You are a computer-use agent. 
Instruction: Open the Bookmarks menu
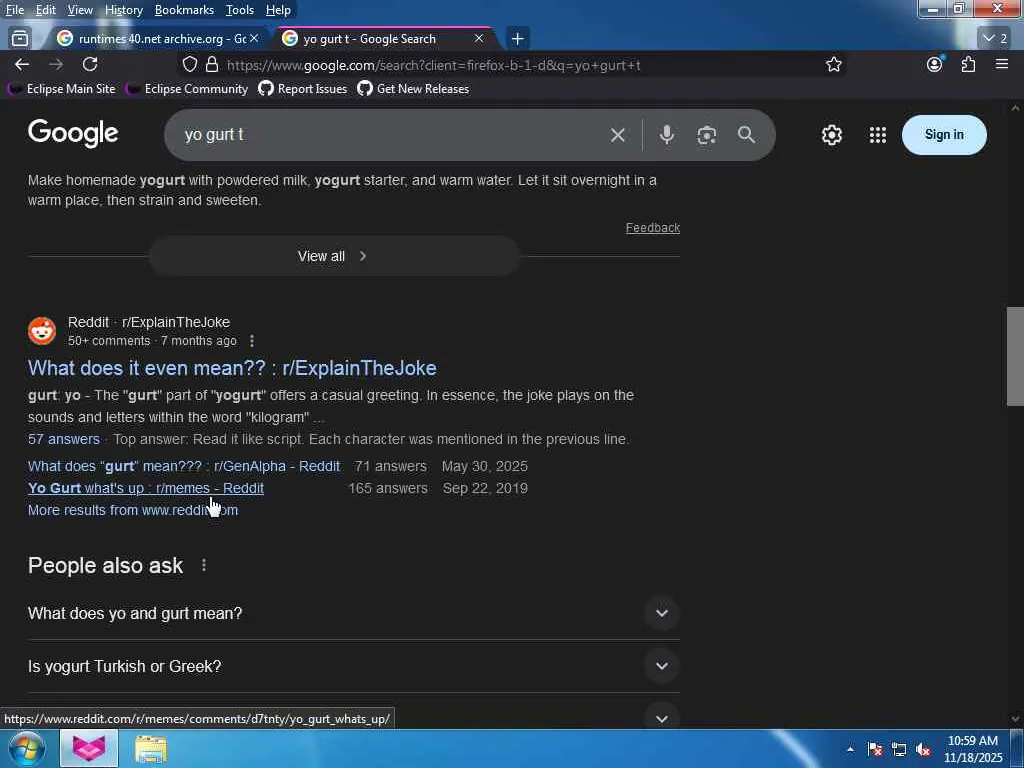(184, 10)
